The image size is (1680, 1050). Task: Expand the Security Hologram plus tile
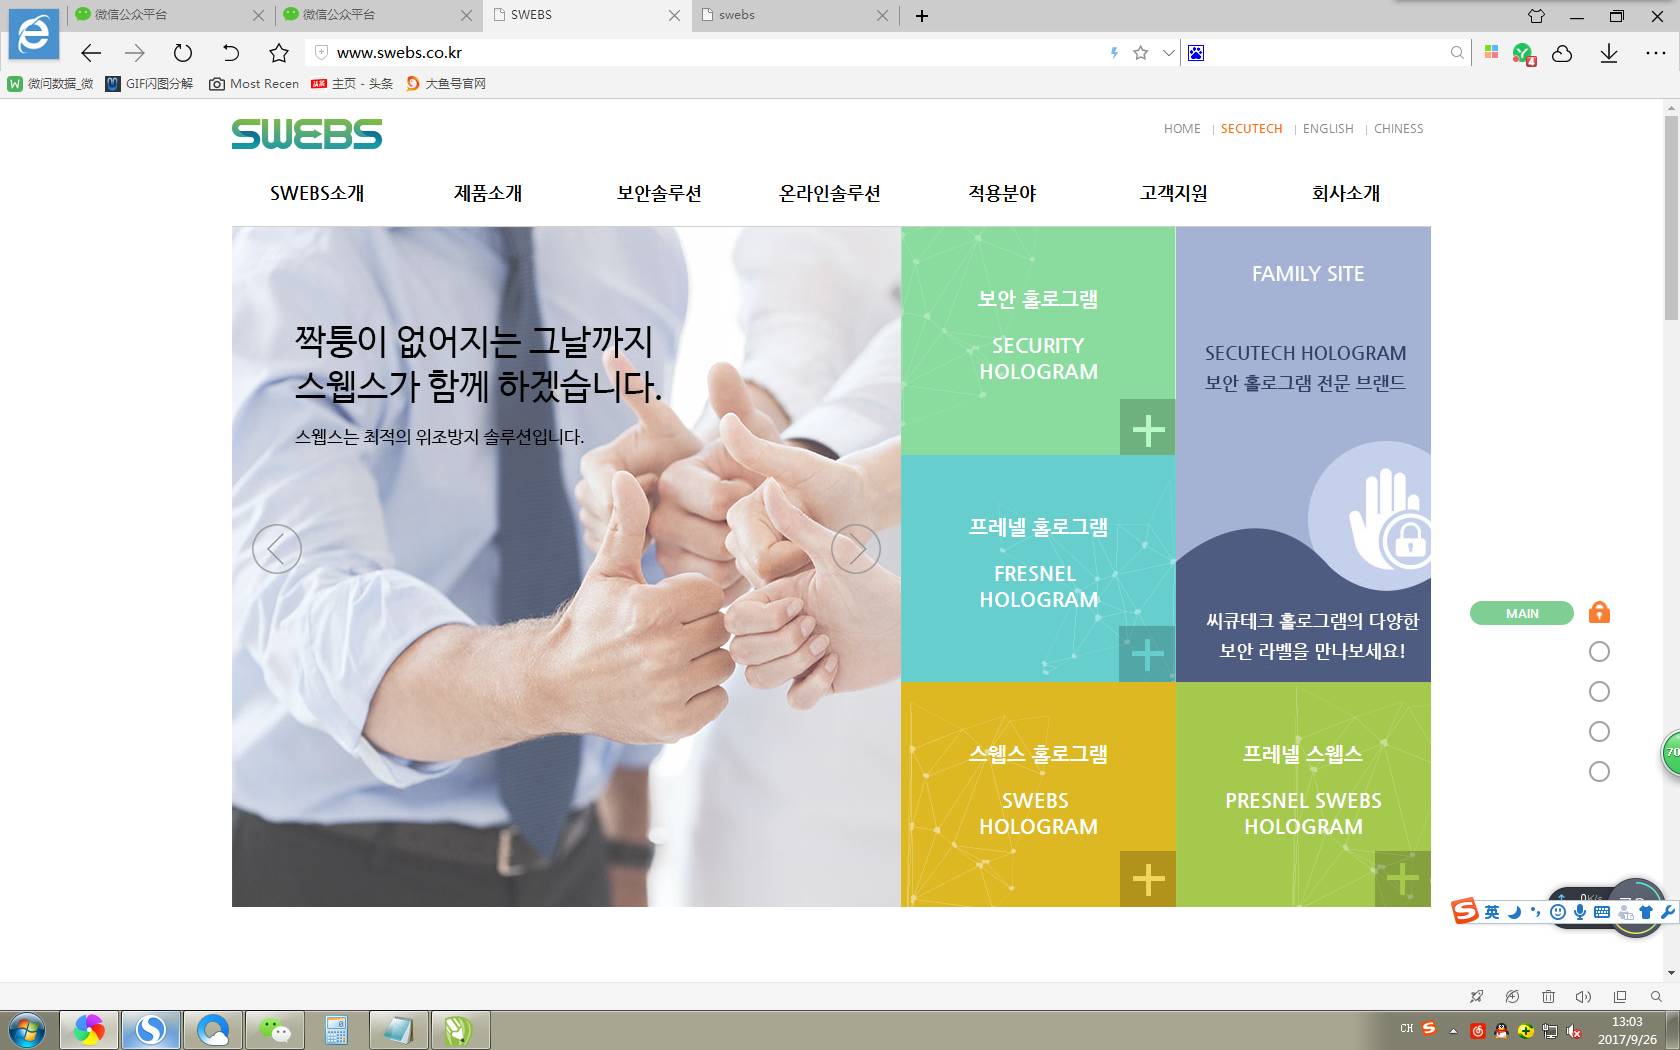[x=1146, y=429]
